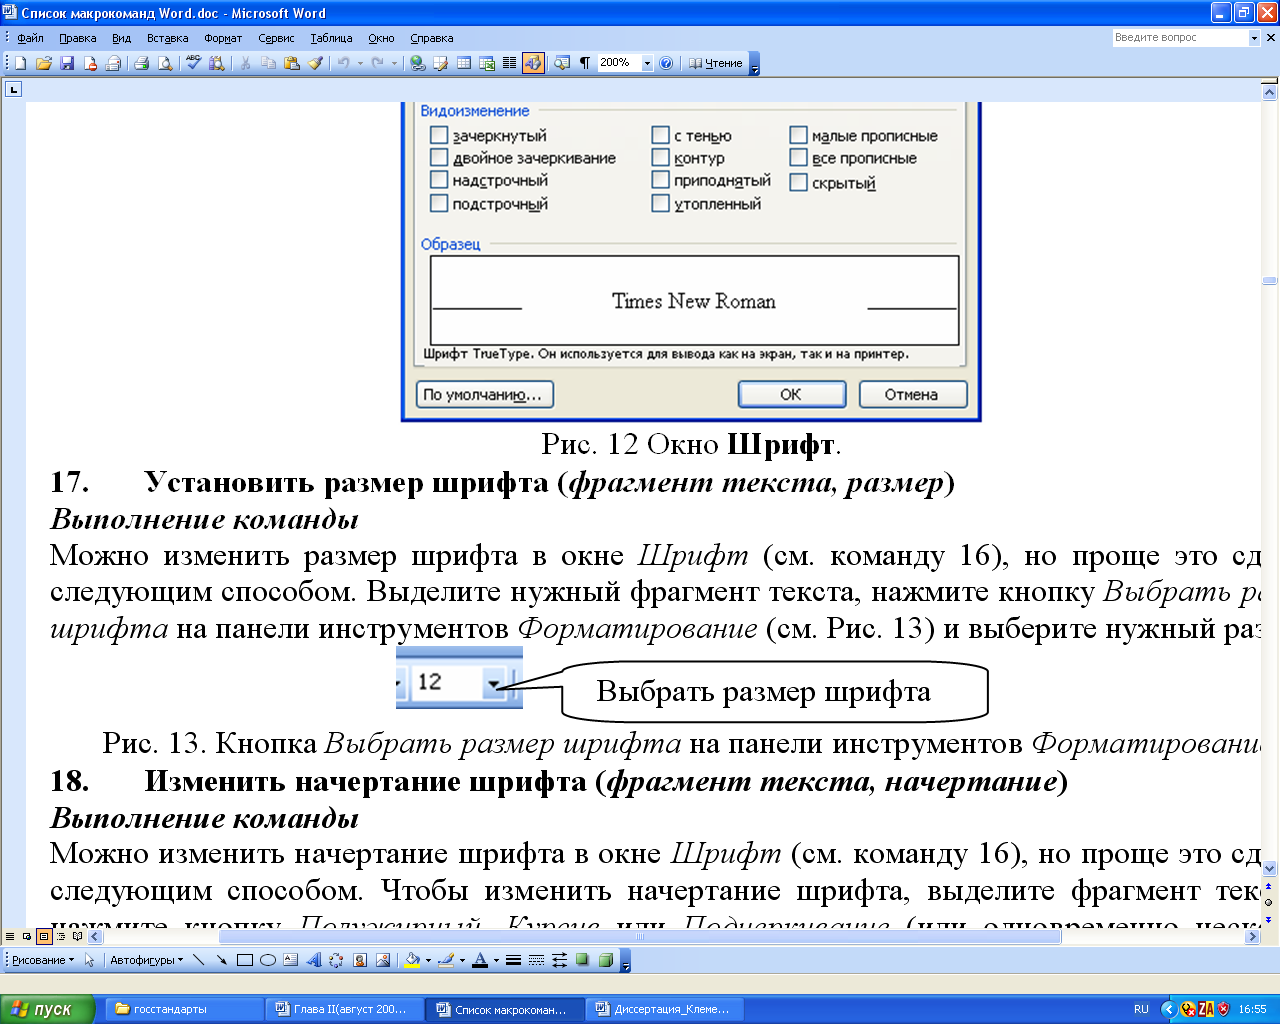Insert a picture from file icon

[x=382, y=960]
